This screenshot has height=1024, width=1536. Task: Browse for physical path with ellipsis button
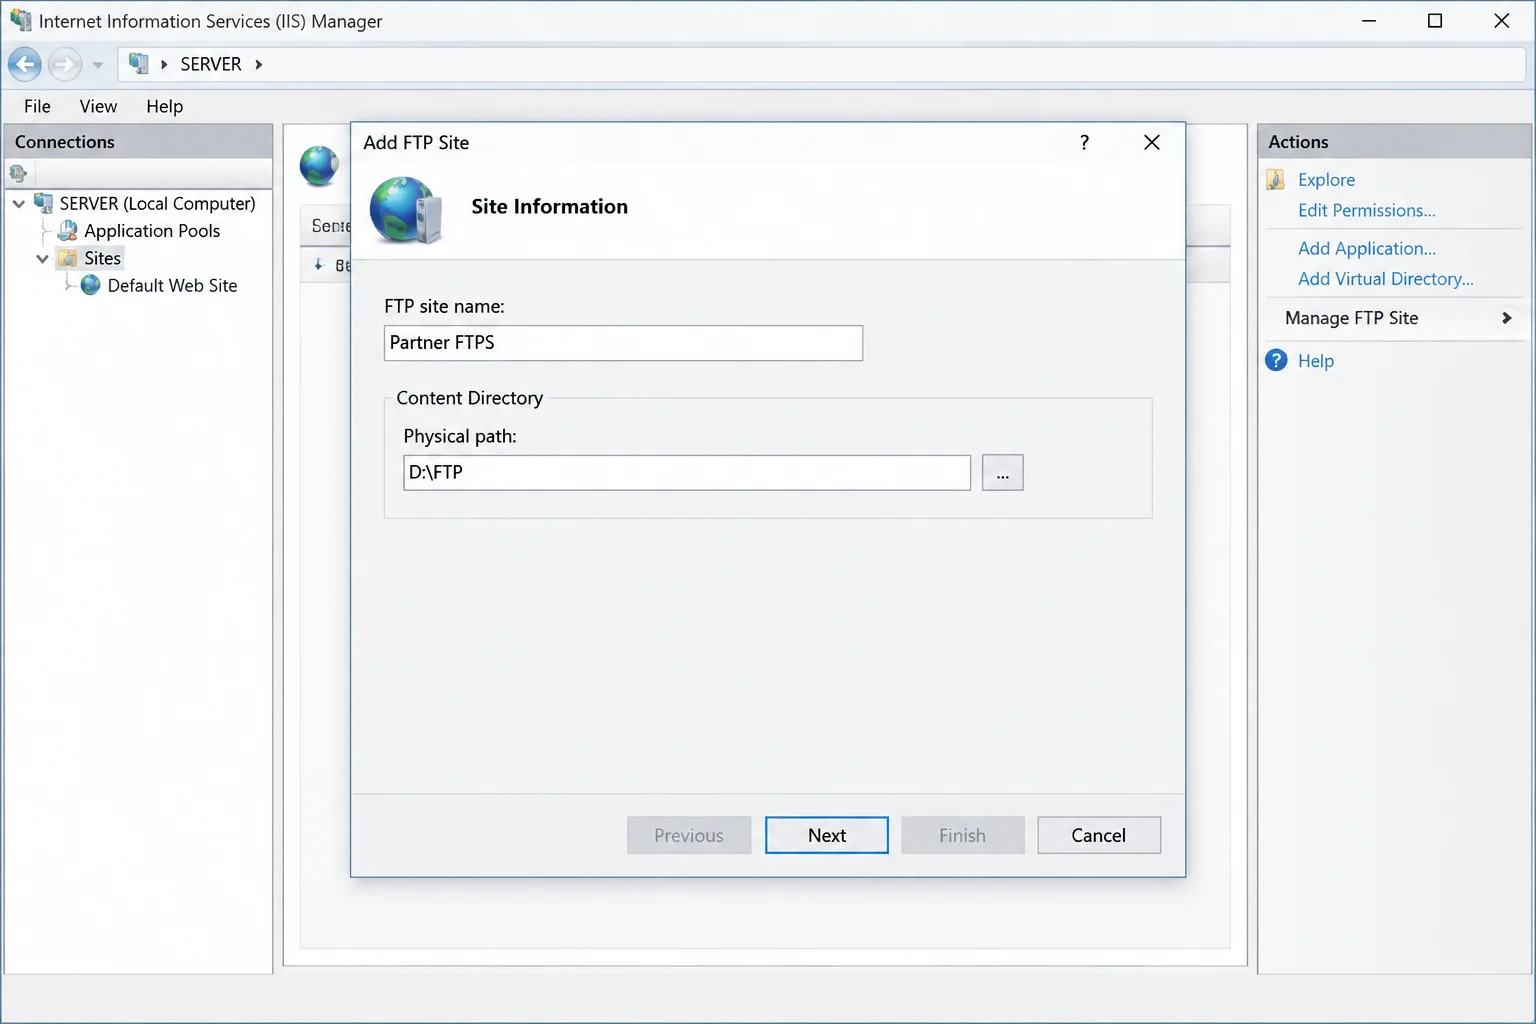tap(1002, 473)
